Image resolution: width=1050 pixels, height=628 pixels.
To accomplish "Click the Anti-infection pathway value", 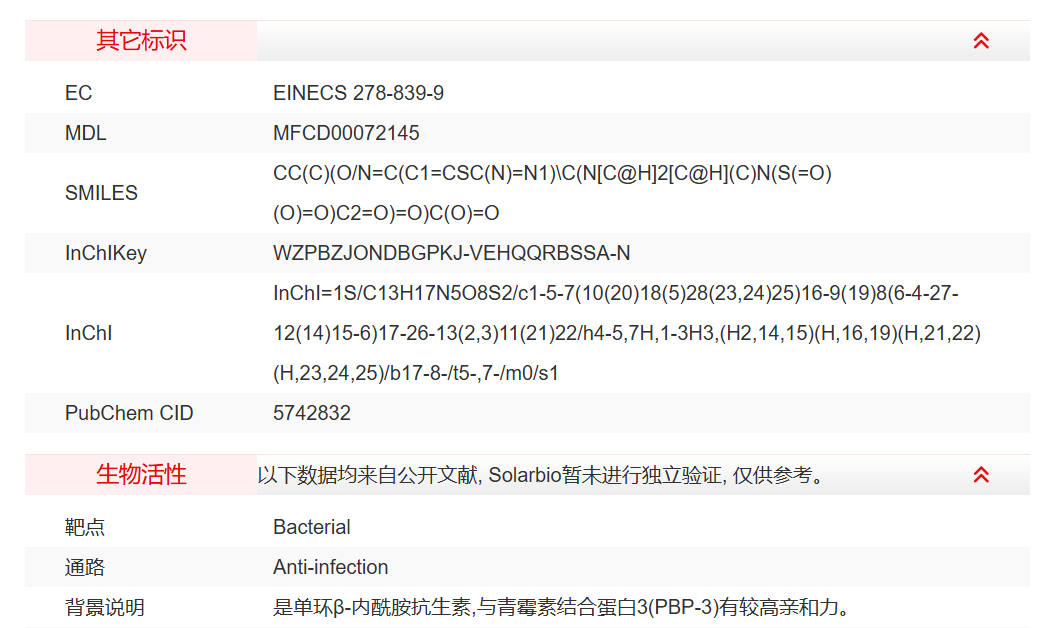I will pyautogui.click(x=330, y=567).
